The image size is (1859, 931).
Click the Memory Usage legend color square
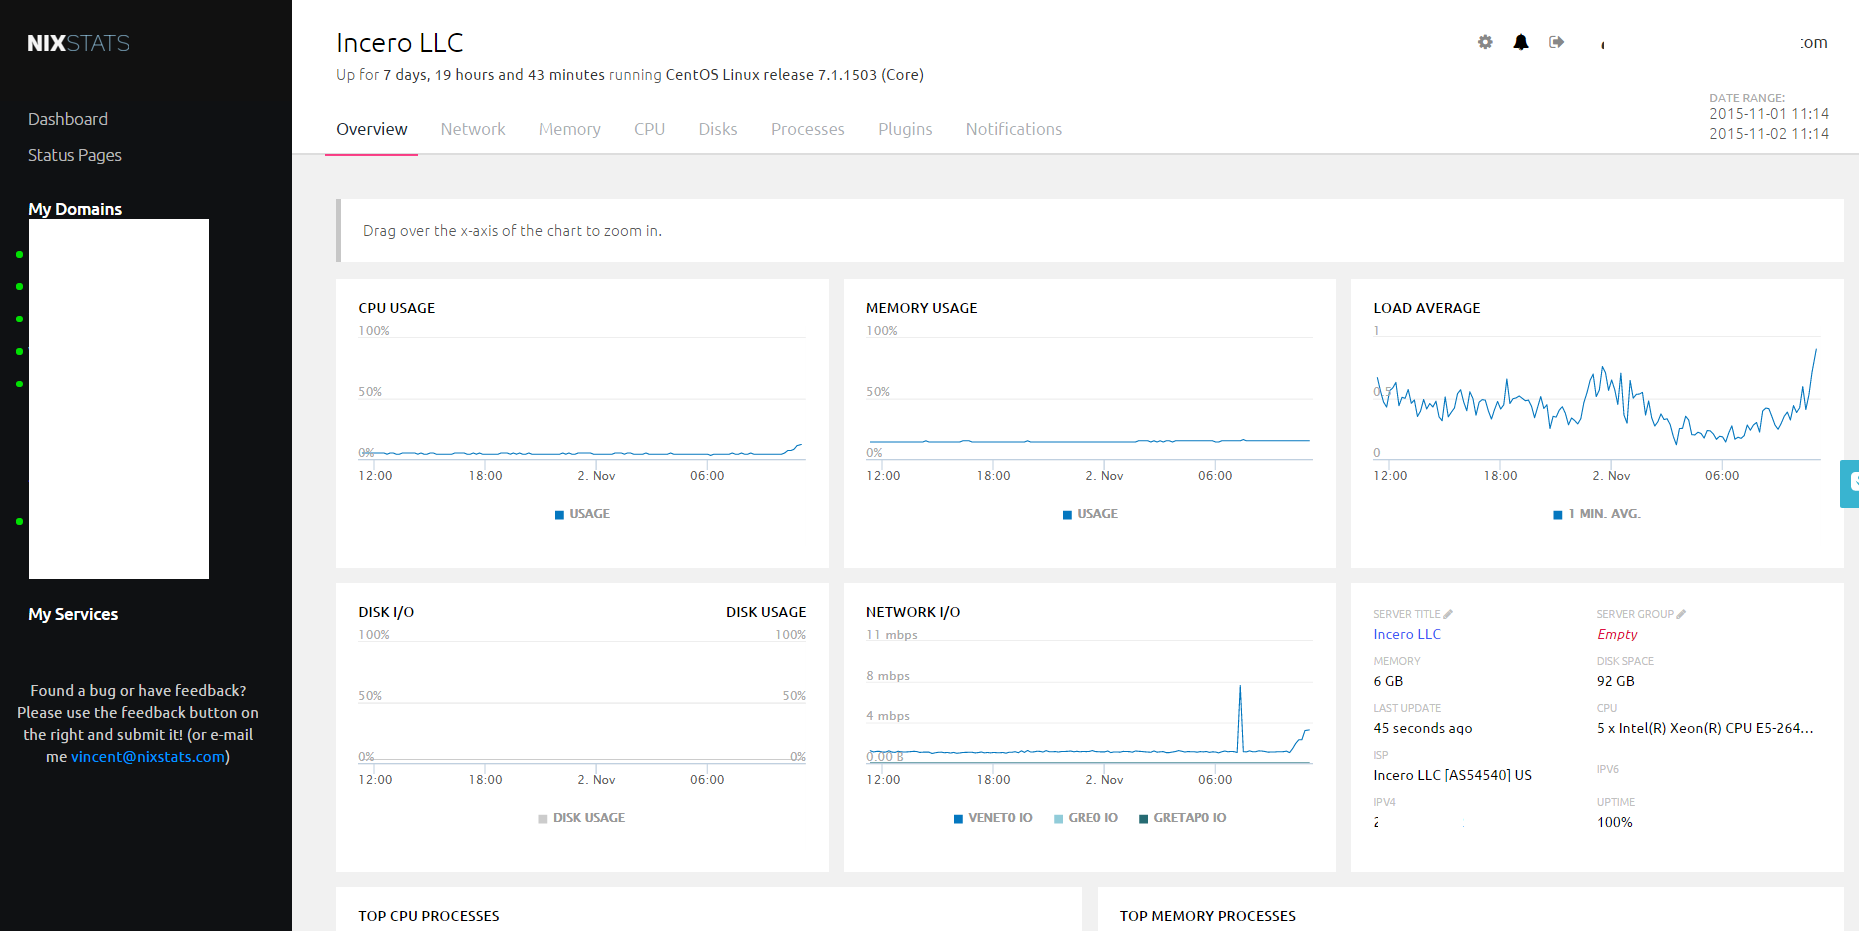pos(1067,515)
